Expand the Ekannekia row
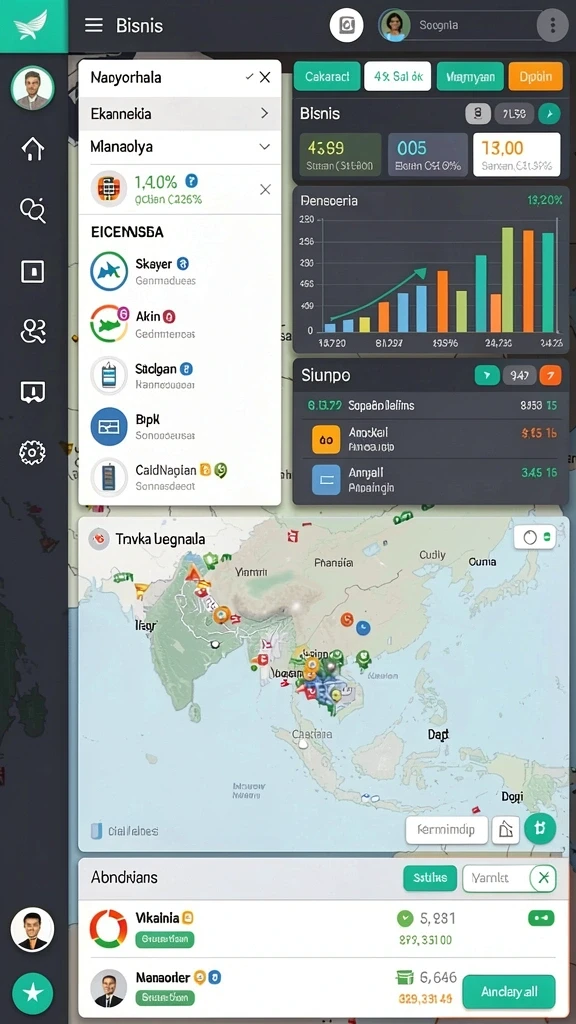Screen dimensions: 576x1024 point(180,114)
